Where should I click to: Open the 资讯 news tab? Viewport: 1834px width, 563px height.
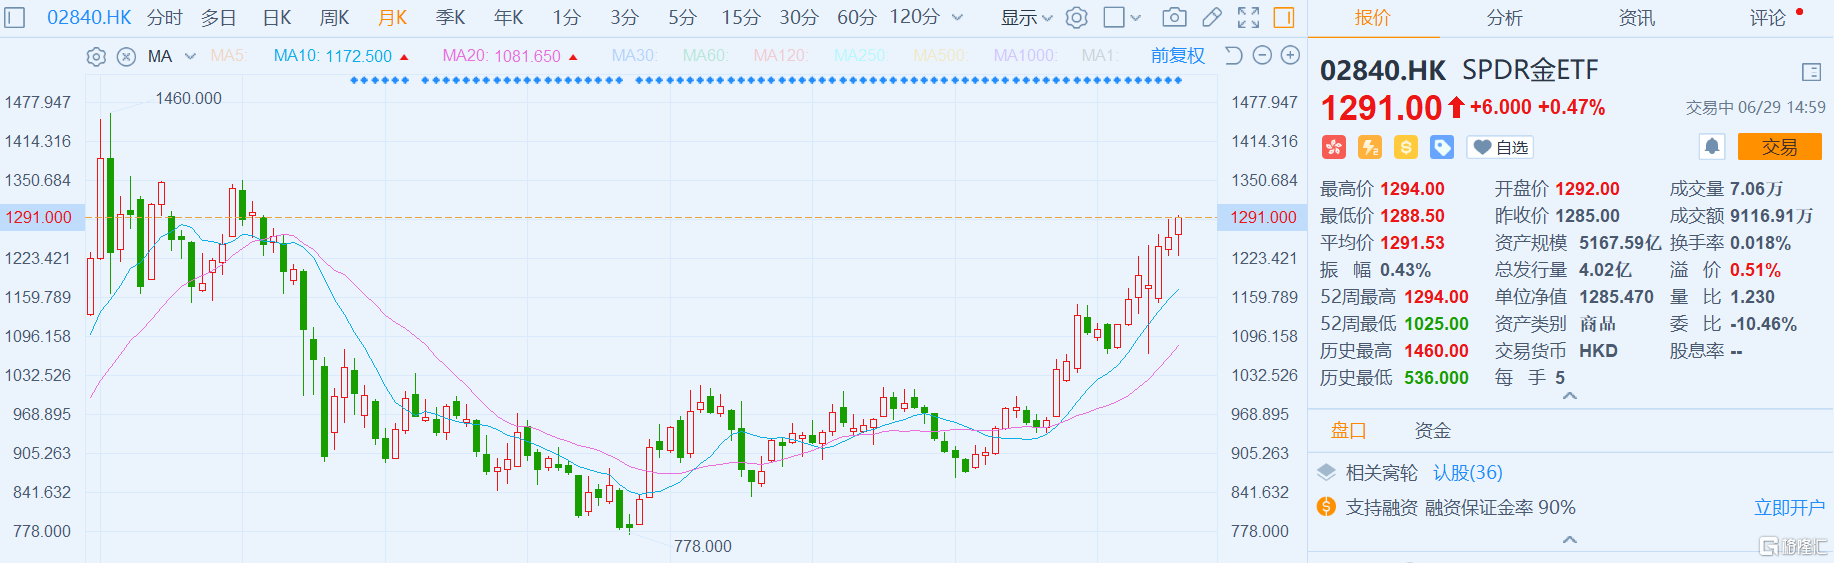pyautogui.click(x=1637, y=18)
